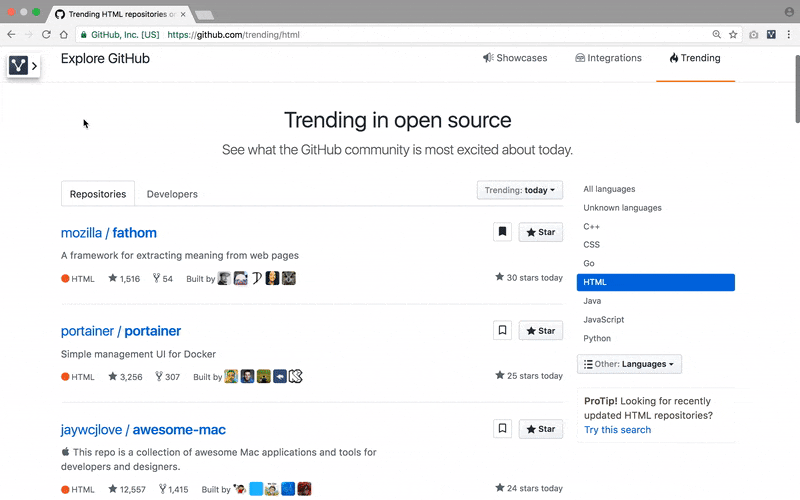The image size is (800, 500).
Task: Click the bookmark icon for jaywcjlove/awesome-mac
Action: 502,429
